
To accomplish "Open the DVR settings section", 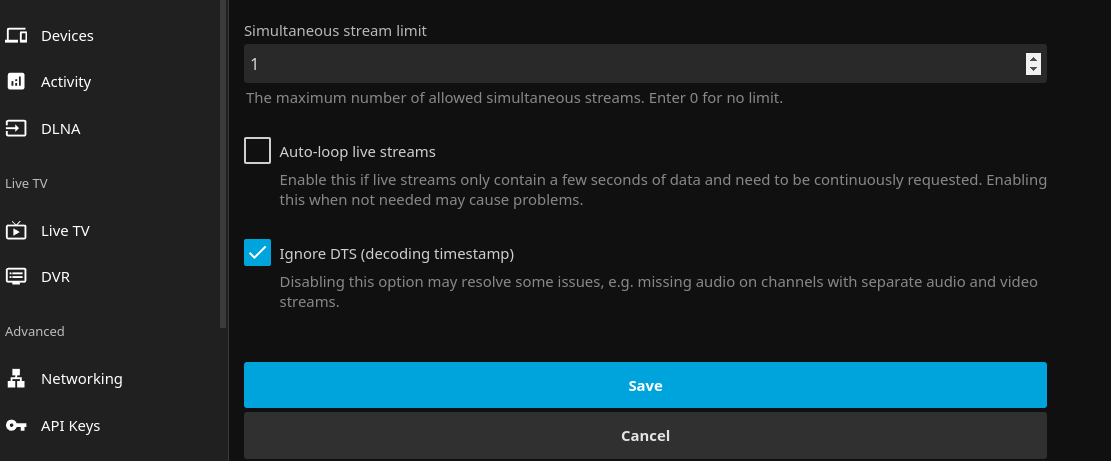I will tap(55, 277).
